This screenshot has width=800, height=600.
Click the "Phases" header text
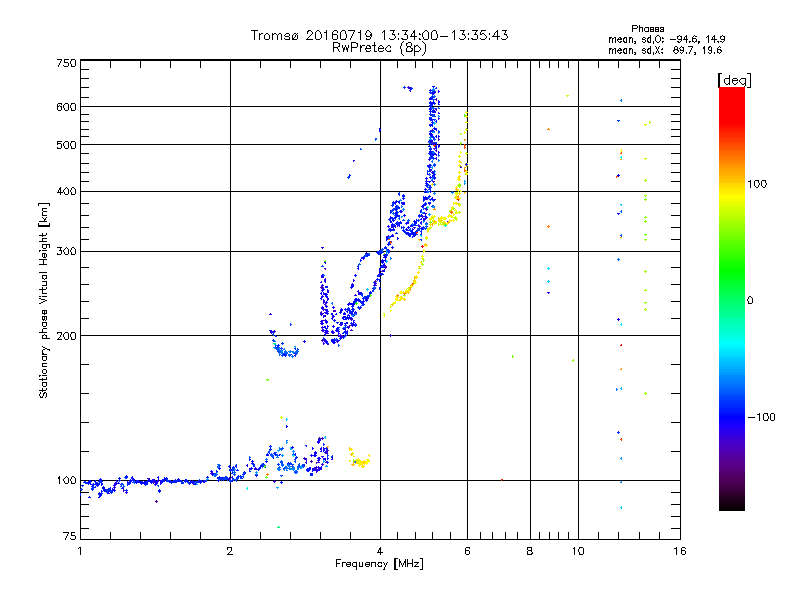tap(647, 29)
